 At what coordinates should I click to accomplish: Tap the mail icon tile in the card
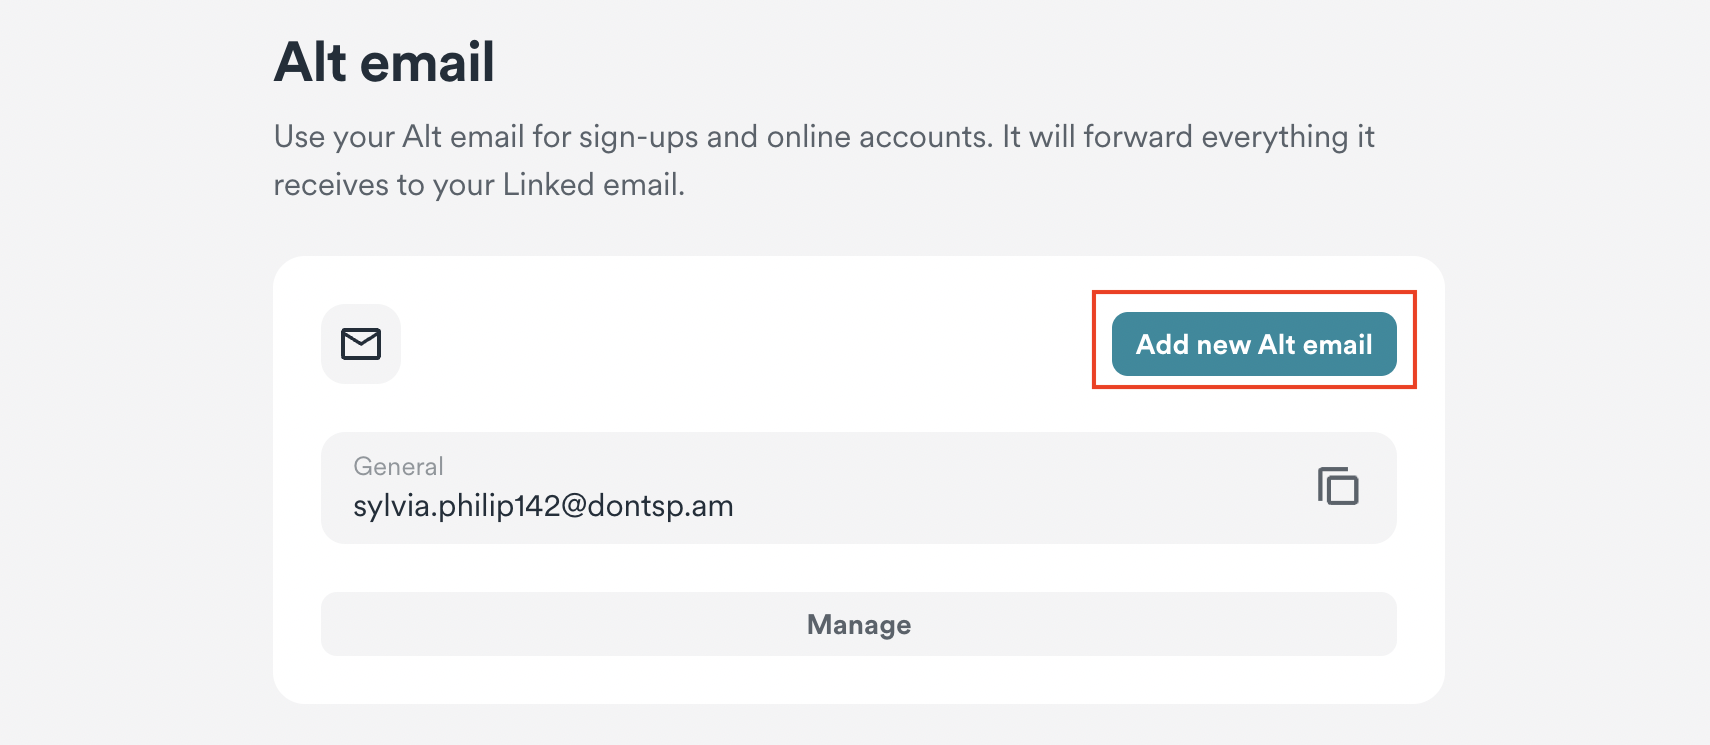(x=361, y=344)
